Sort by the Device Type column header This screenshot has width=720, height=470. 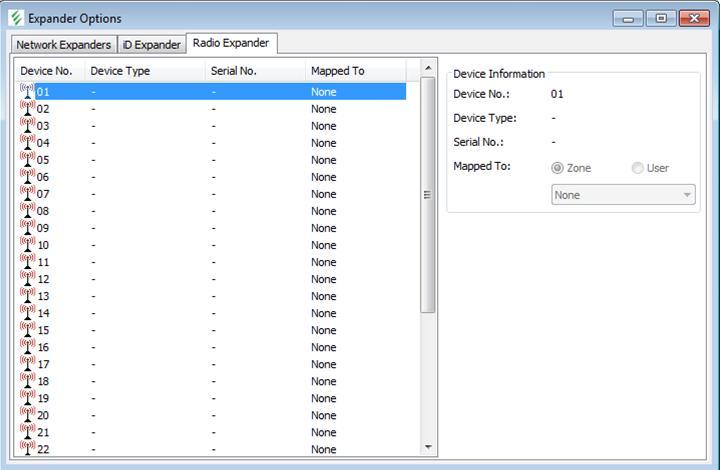(x=120, y=71)
